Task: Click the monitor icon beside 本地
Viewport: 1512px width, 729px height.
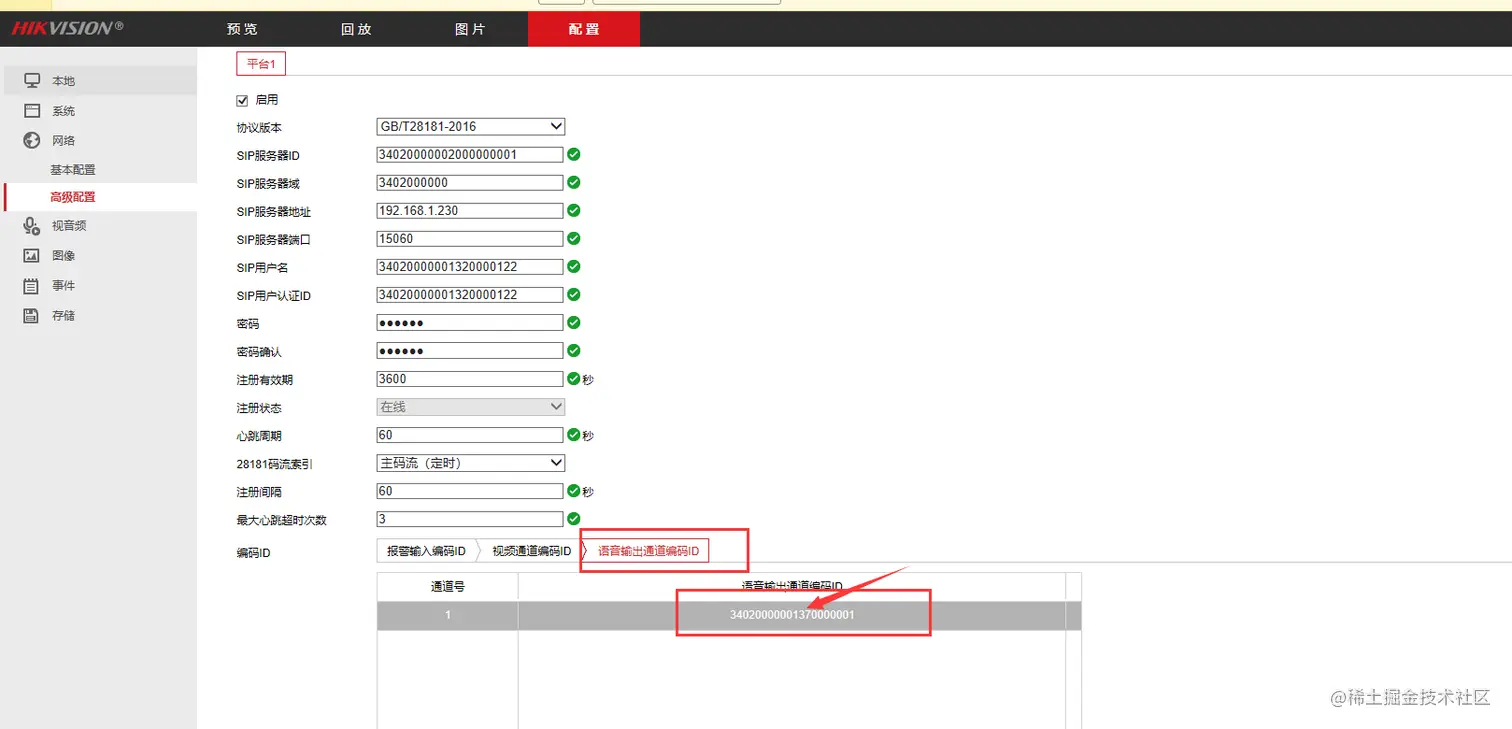Action: 32,80
